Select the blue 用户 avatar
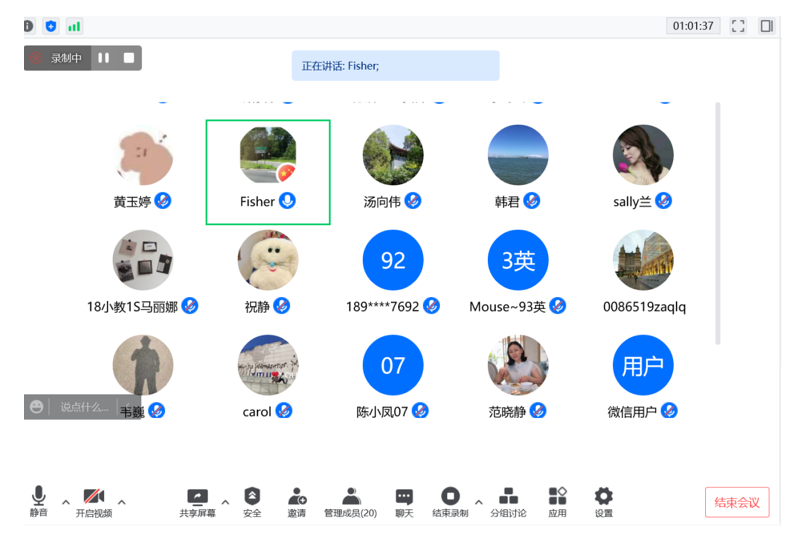This screenshot has height=540, width=796. (x=643, y=365)
